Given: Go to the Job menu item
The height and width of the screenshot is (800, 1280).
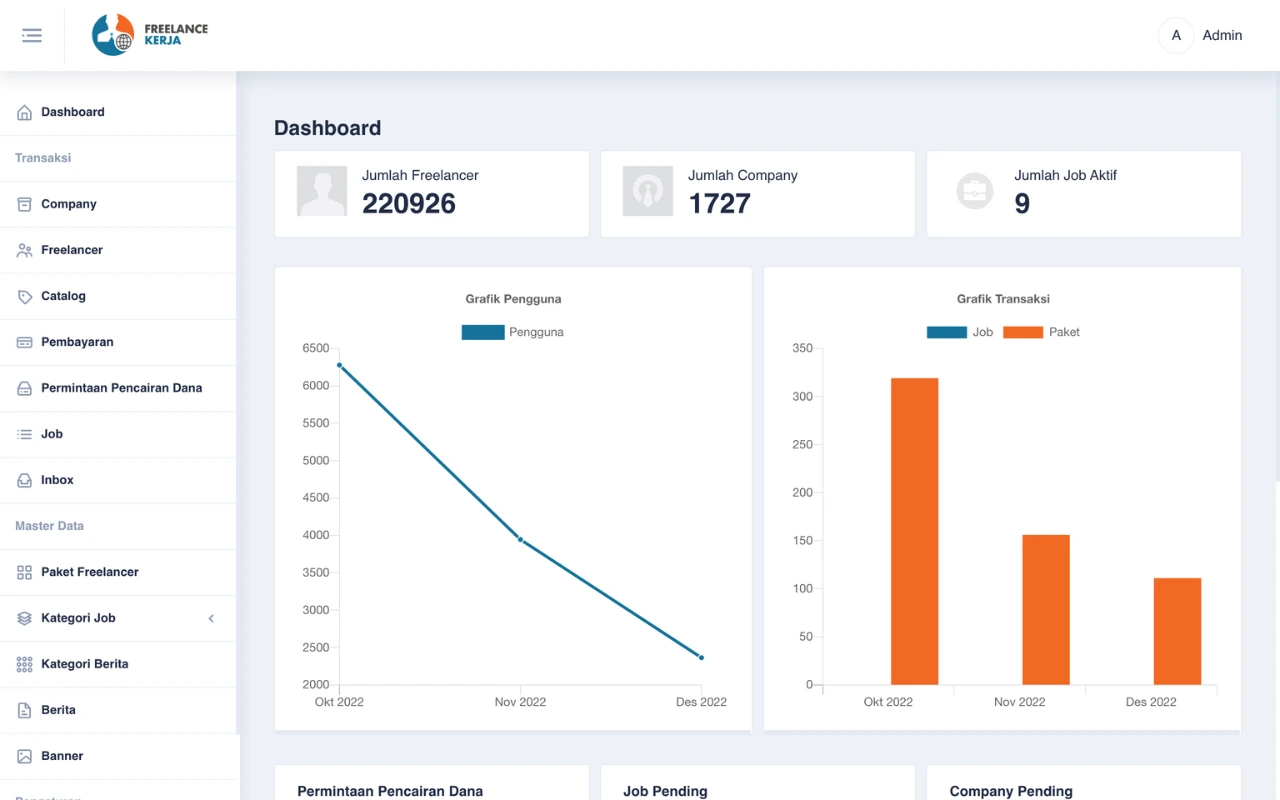Looking at the screenshot, I should click(x=52, y=434).
